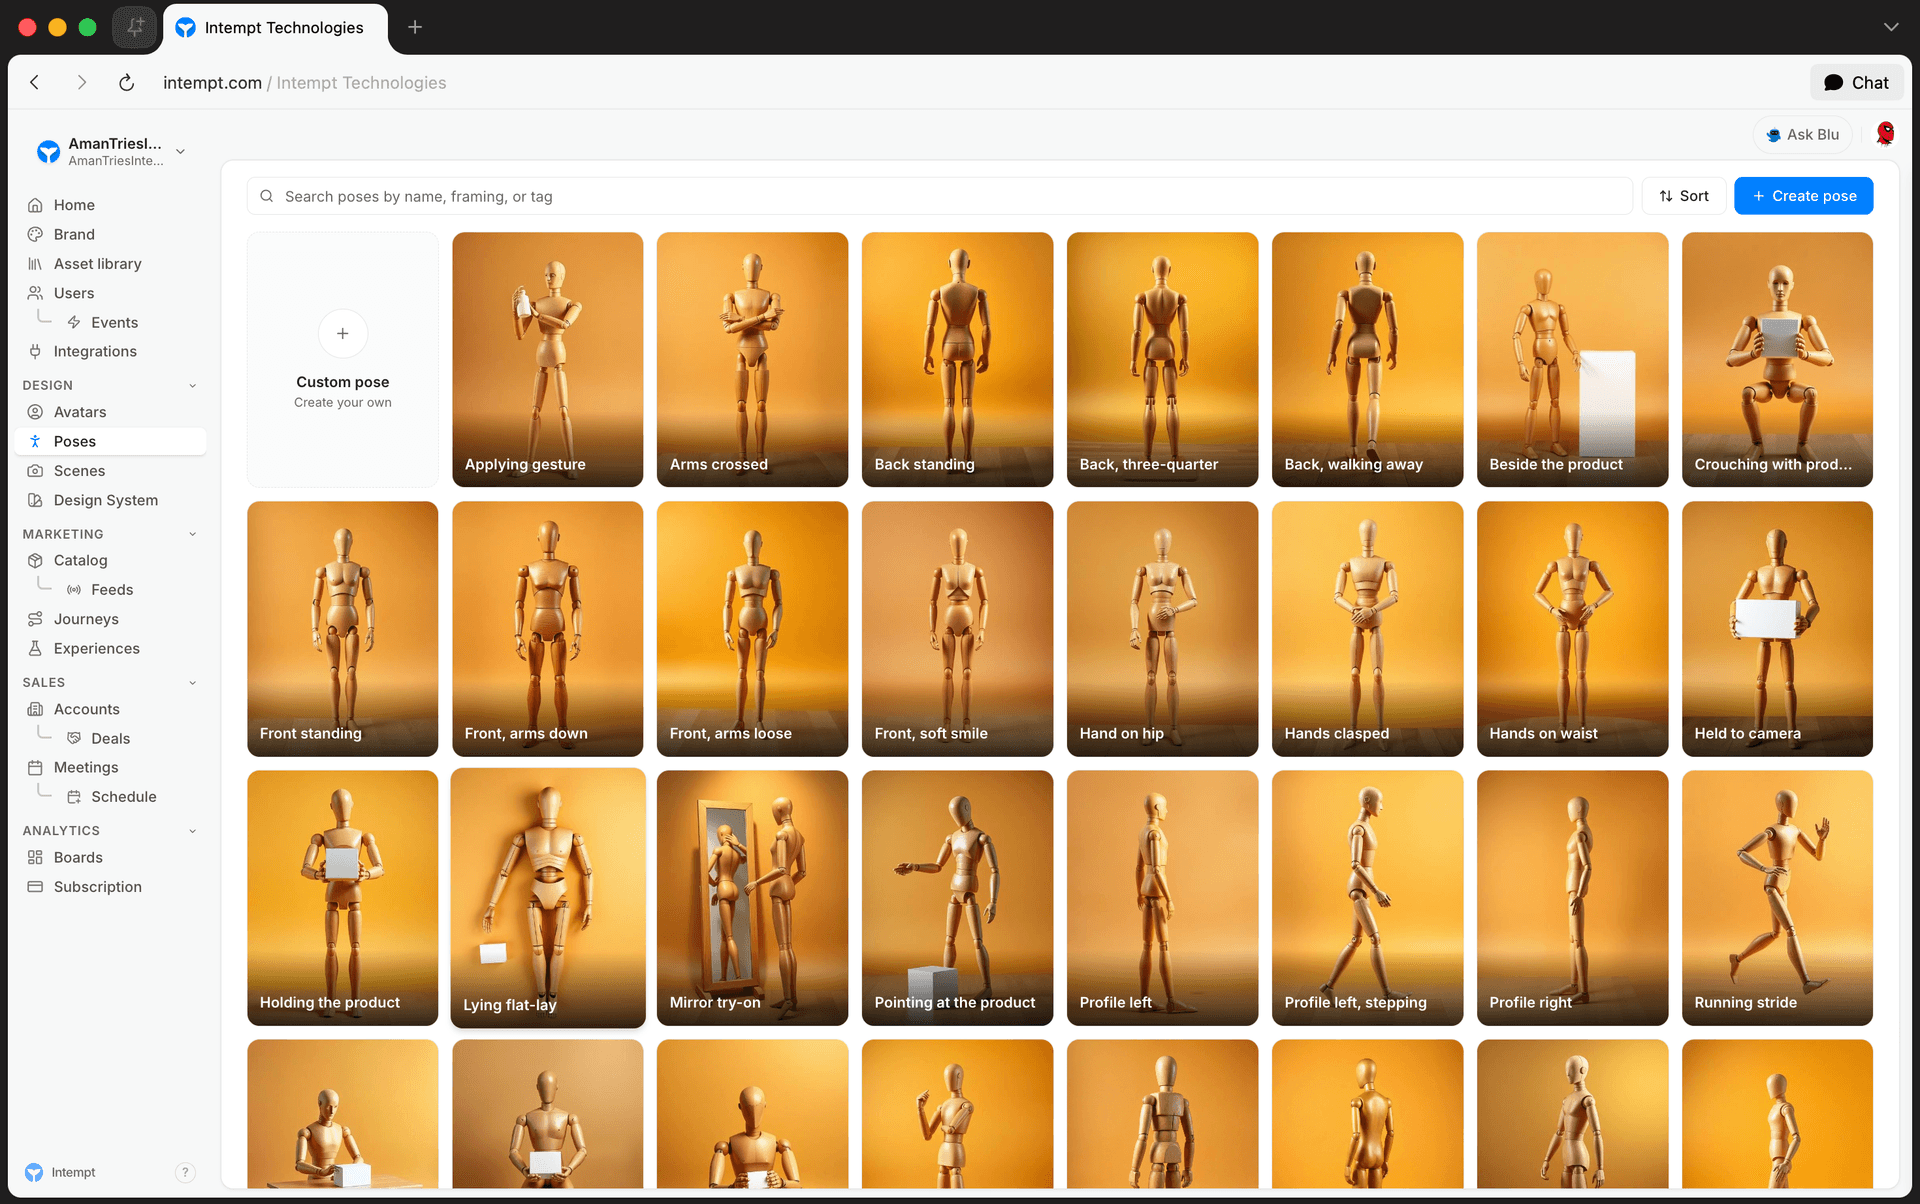Click the Asset library icon
This screenshot has height=1204, width=1920.
(35, 264)
